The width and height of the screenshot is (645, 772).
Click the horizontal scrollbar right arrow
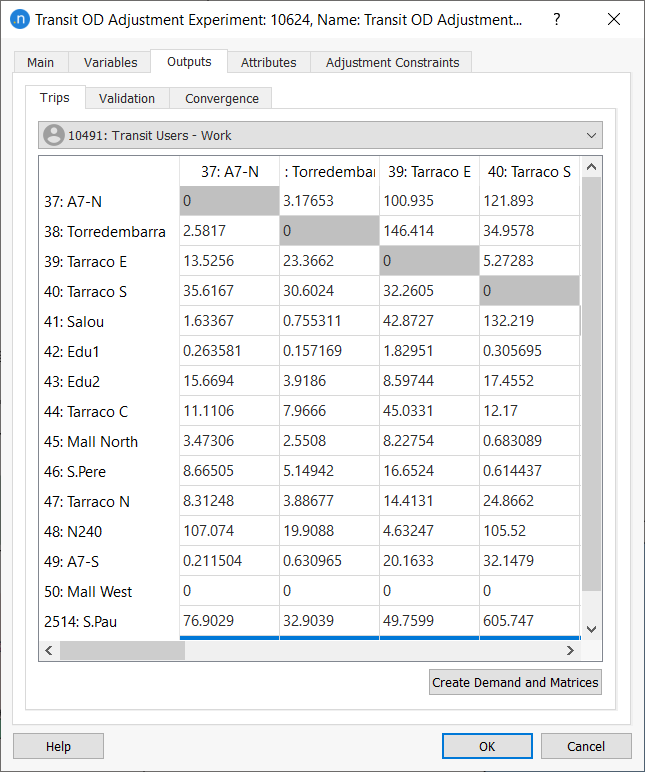click(x=570, y=650)
